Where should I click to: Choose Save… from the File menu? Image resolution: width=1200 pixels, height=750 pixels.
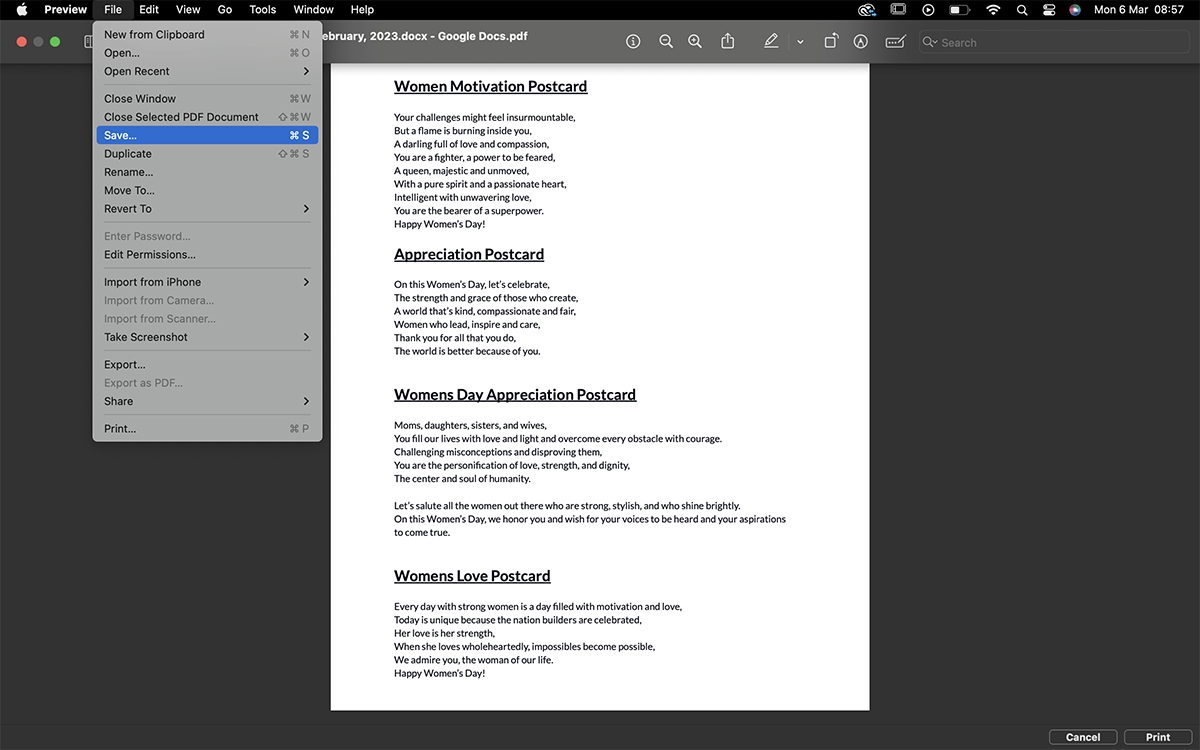207,135
